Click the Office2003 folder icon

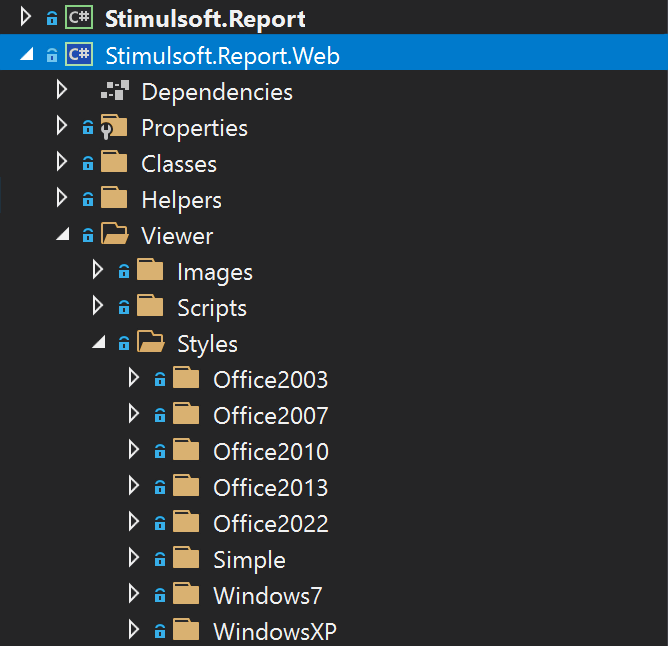tap(186, 377)
